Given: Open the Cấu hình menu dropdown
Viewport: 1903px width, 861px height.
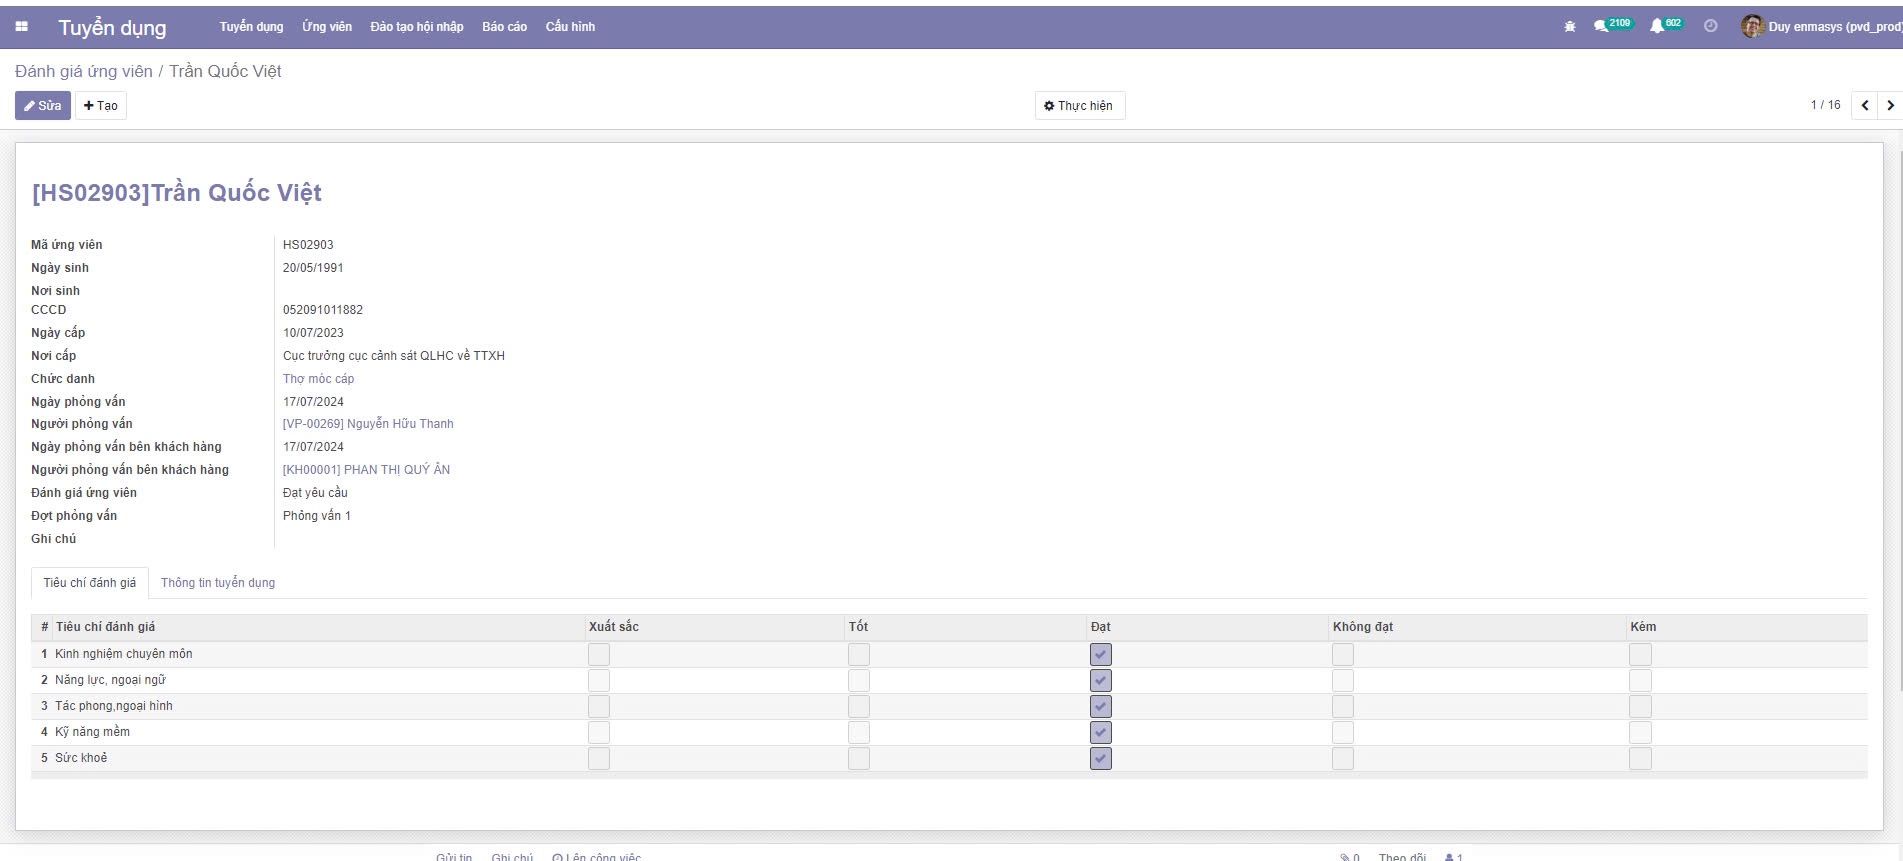Looking at the screenshot, I should pyautogui.click(x=570, y=27).
